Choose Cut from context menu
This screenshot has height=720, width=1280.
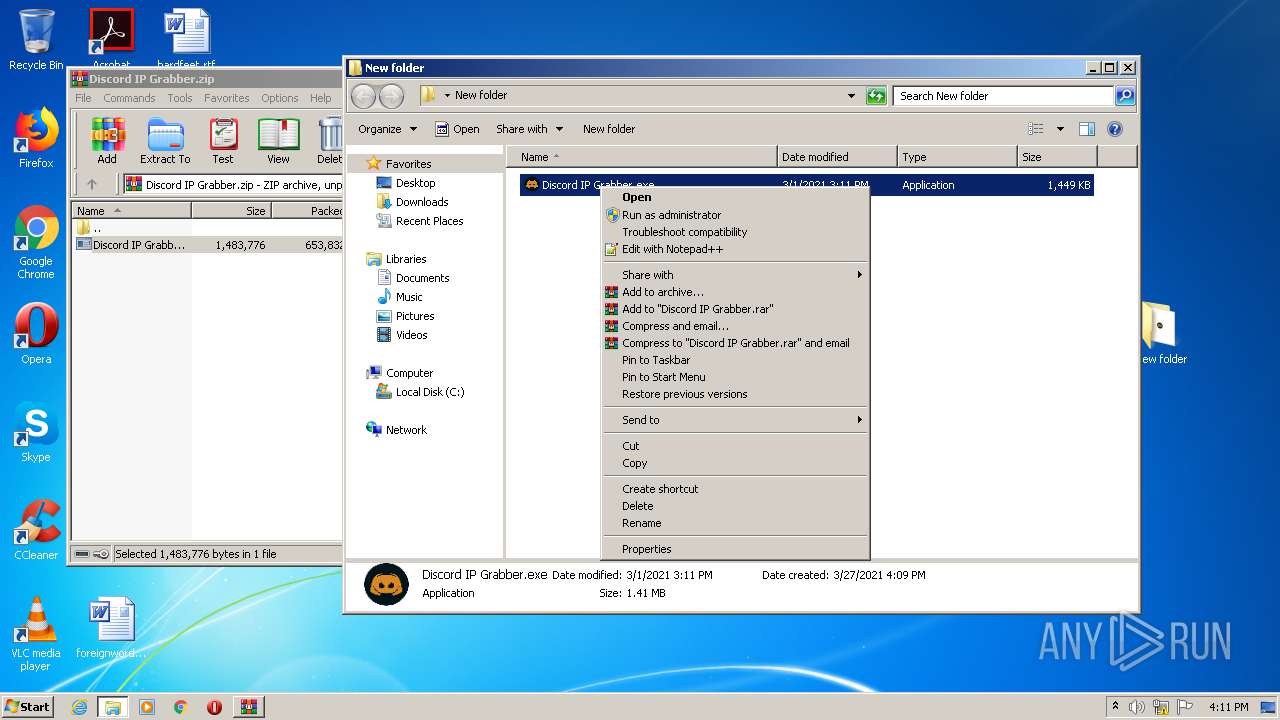(x=735, y=446)
